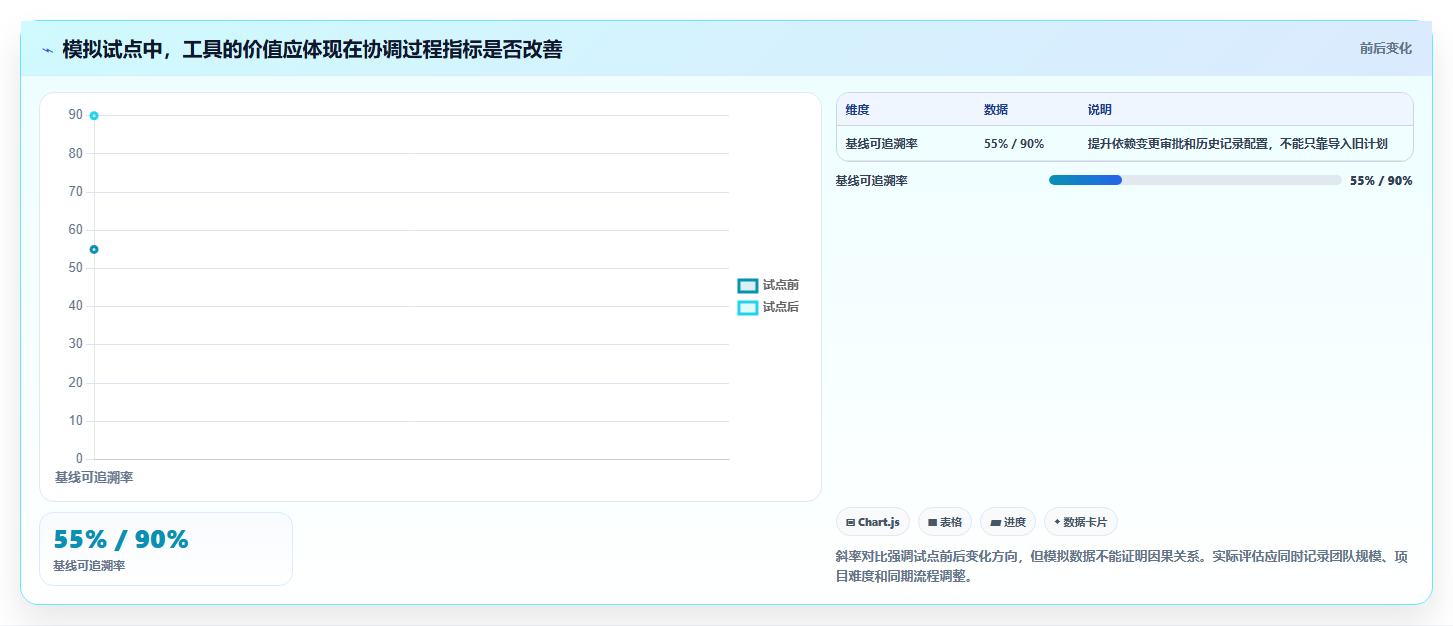
Task: Click the 数据 table column header
Action: click(996, 110)
